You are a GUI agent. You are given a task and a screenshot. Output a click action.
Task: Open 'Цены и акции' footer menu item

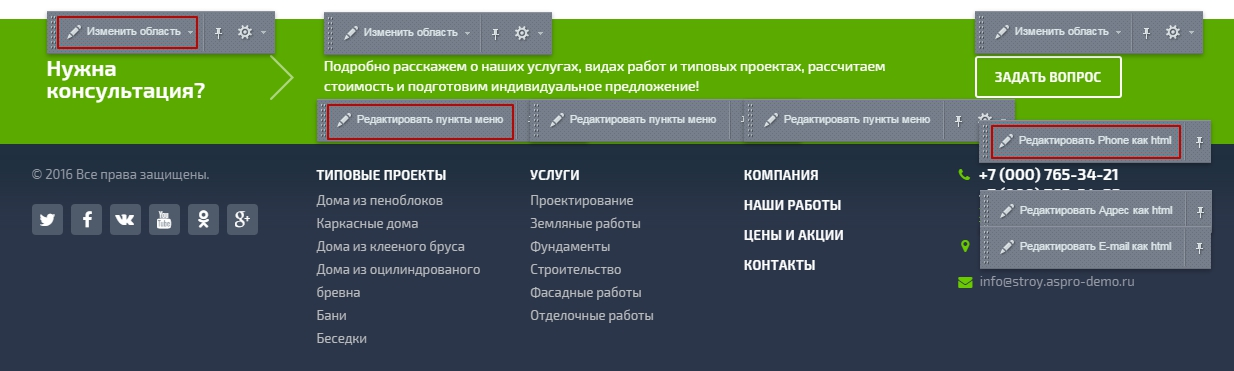click(x=794, y=235)
